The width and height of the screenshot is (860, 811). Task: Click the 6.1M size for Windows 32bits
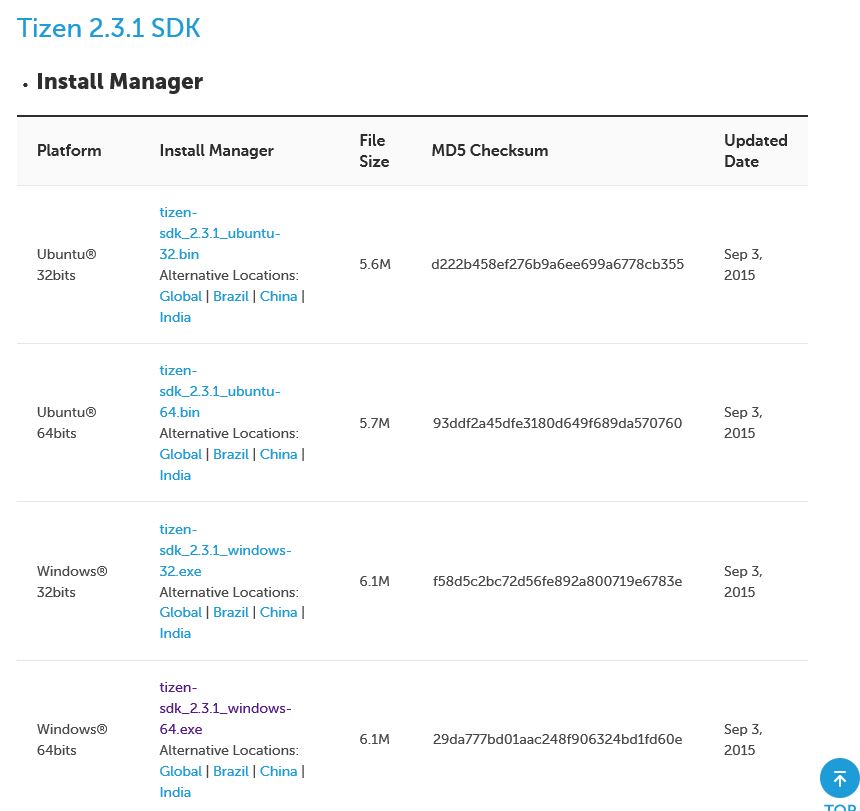click(x=375, y=581)
